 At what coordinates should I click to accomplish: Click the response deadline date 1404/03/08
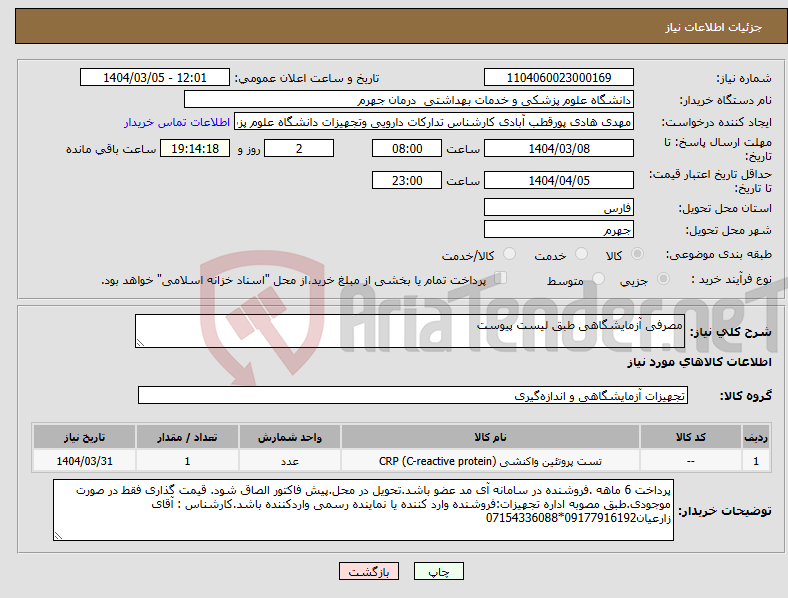click(x=559, y=148)
